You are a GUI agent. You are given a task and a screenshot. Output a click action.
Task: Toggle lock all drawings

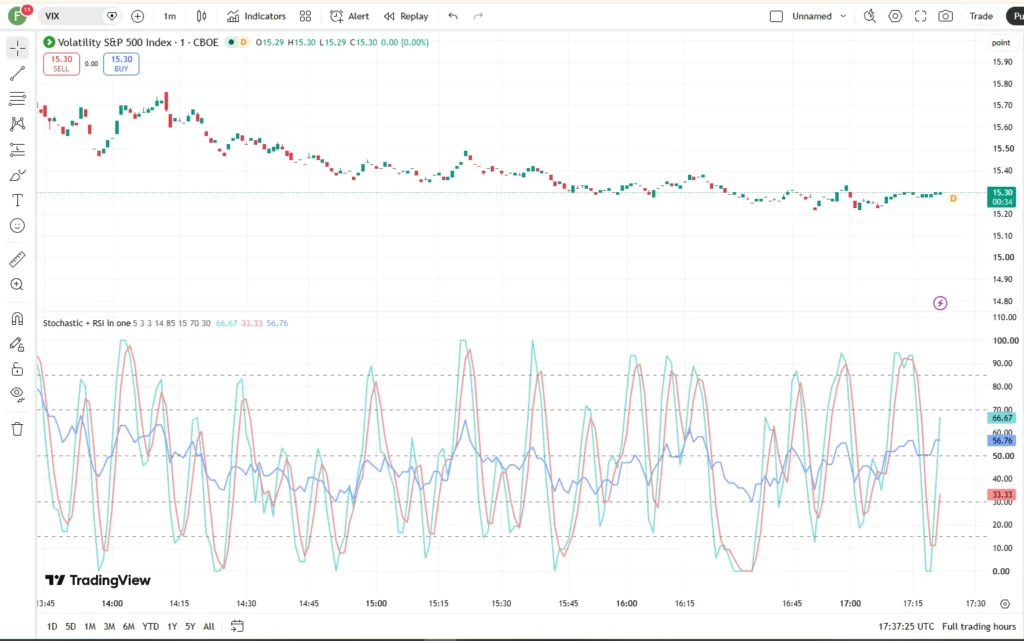[18, 369]
